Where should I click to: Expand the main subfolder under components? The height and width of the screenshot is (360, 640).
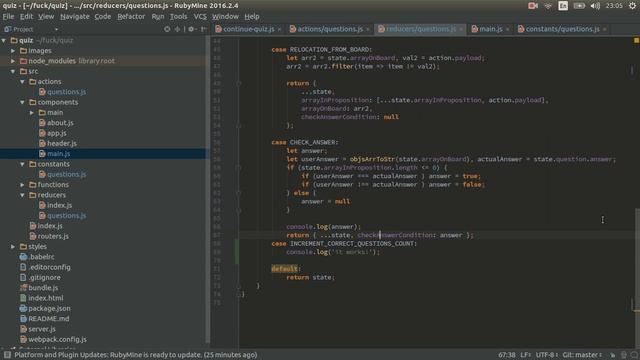coord(32,113)
